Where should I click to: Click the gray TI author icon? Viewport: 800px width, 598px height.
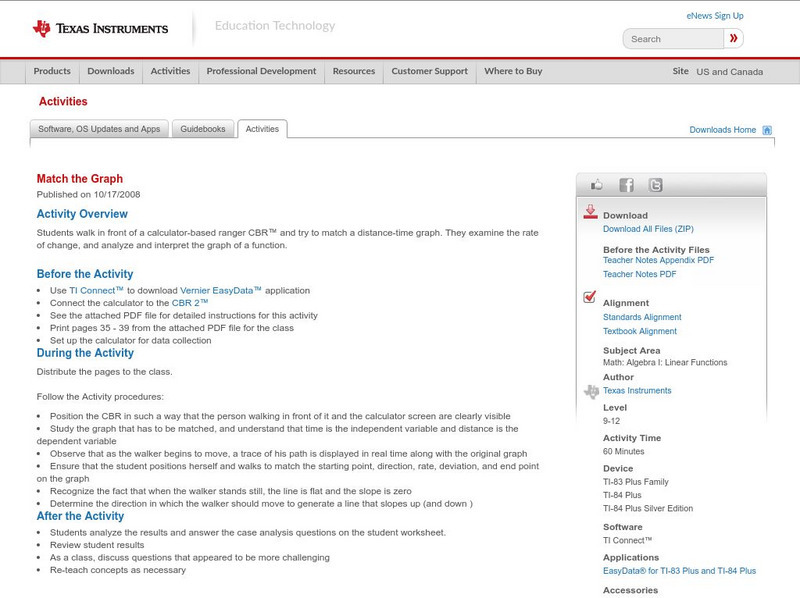pyautogui.click(x=591, y=391)
